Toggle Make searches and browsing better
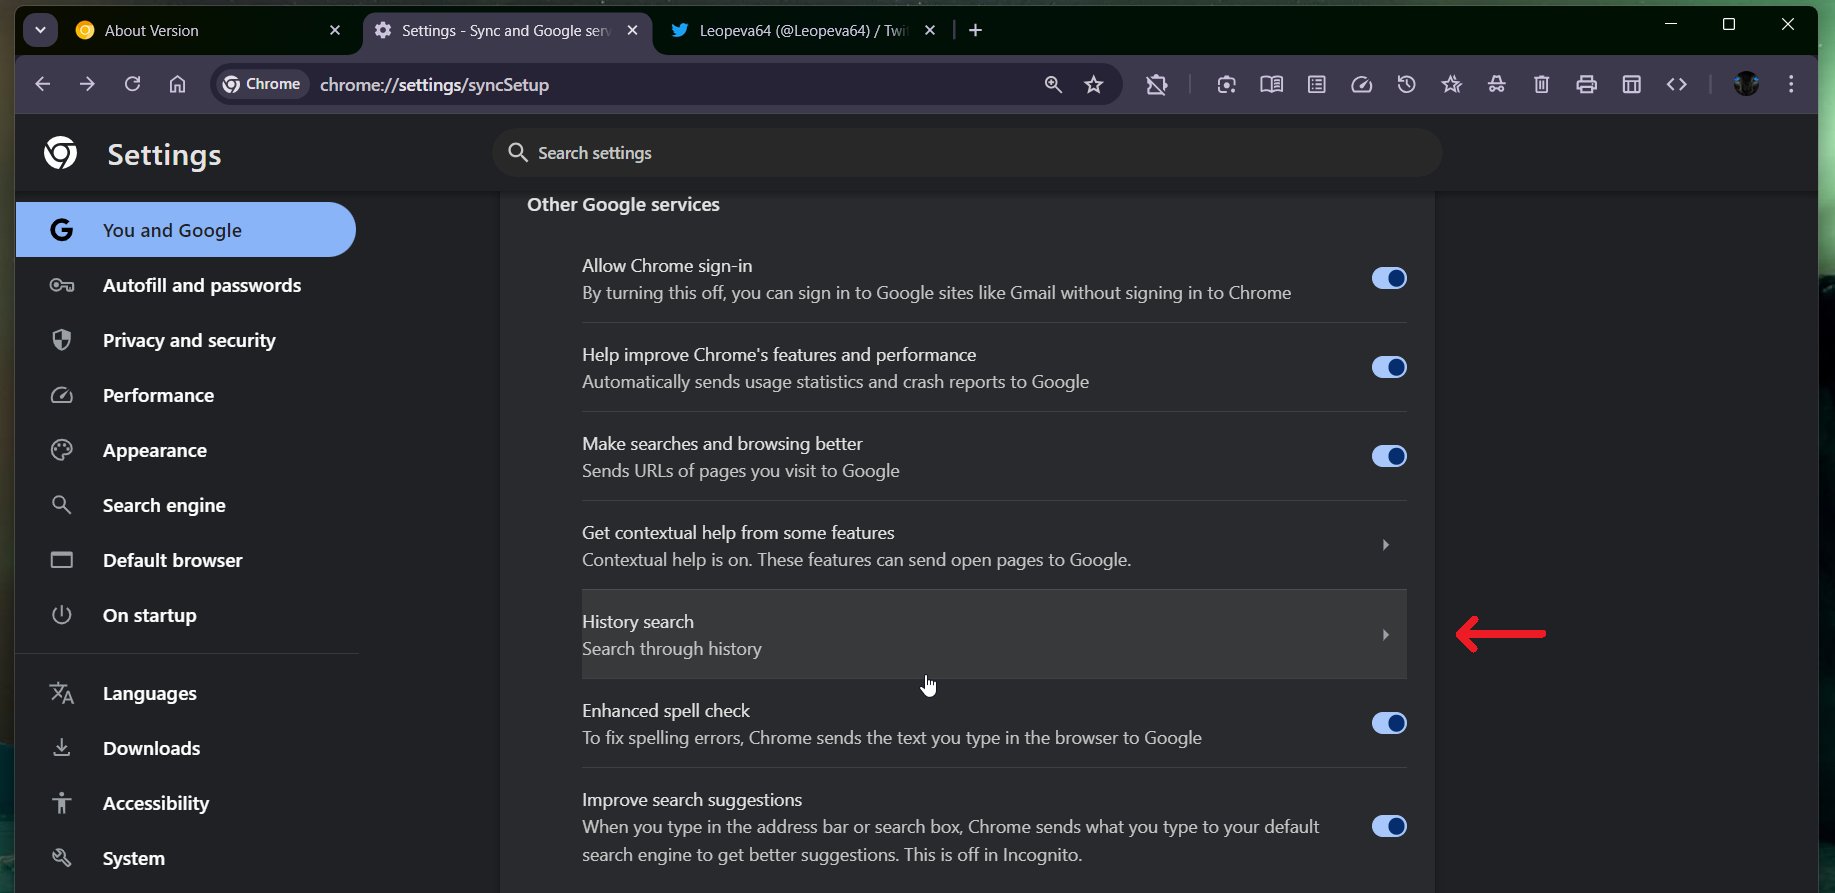The height and width of the screenshot is (893, 1835). click(1388, 456)
